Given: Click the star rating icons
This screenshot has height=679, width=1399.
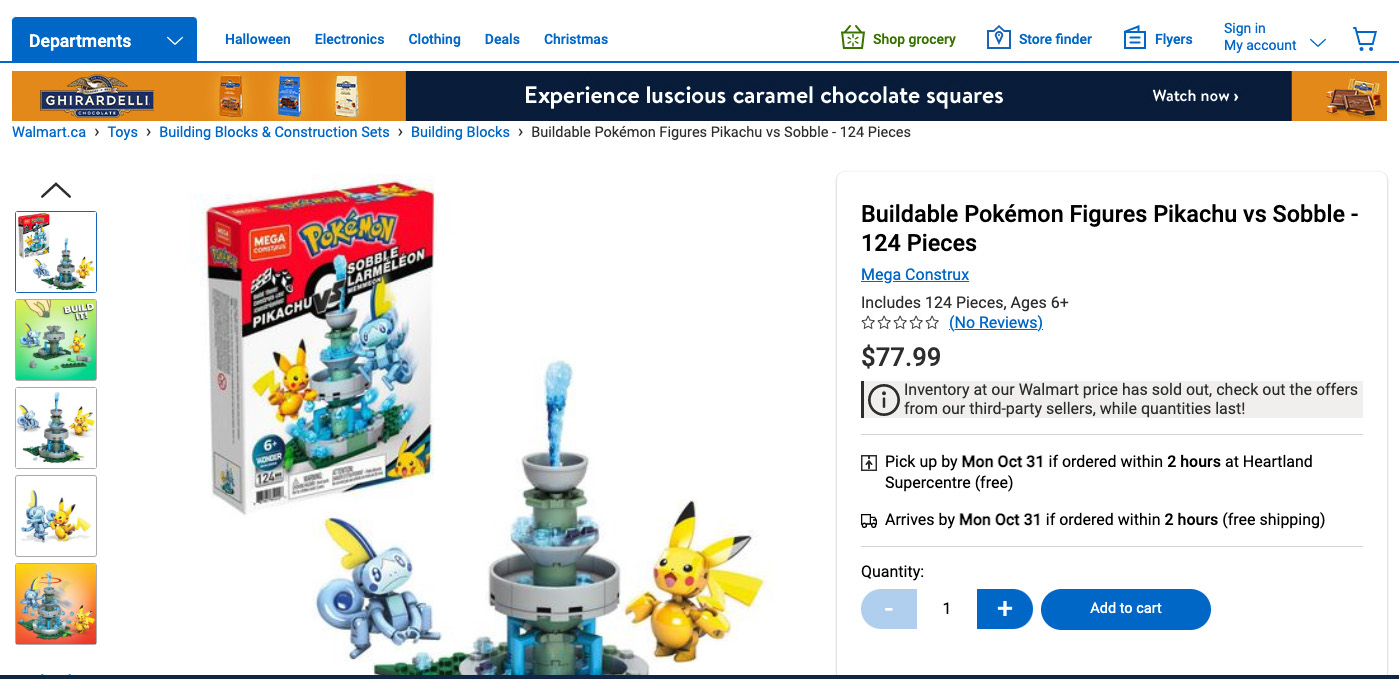Looking at the screenshot, I should [900, 323].
